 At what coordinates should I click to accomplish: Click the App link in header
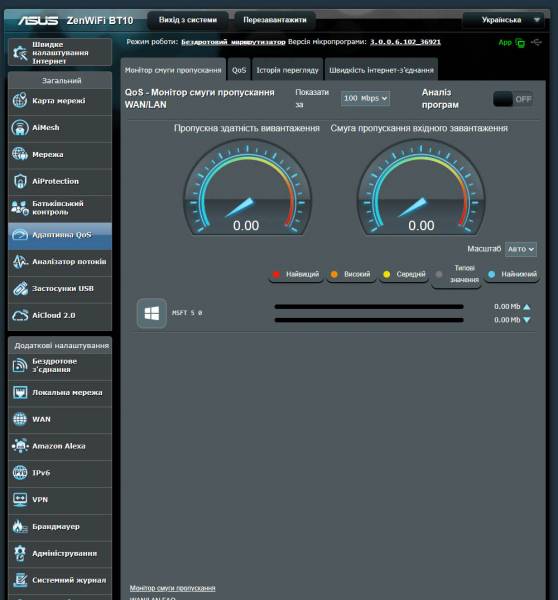(x=505, y=42)
